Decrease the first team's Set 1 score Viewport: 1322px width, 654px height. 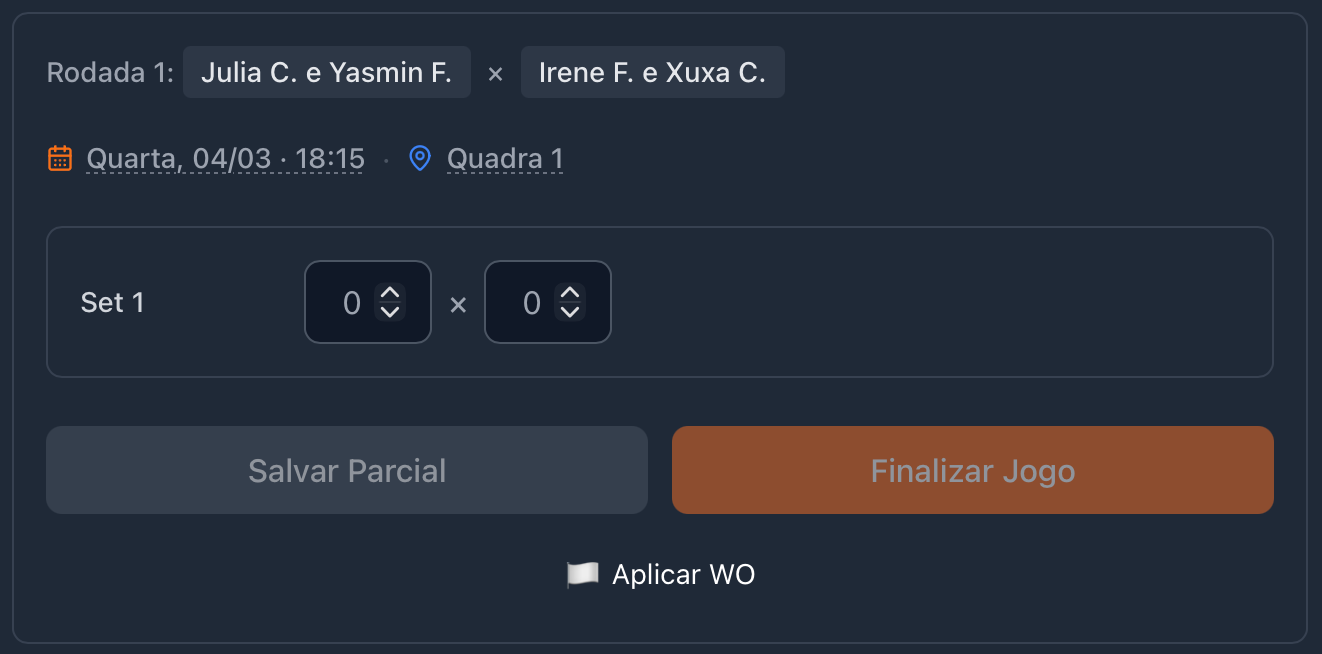pyautogui.click(x=390, y=312)
